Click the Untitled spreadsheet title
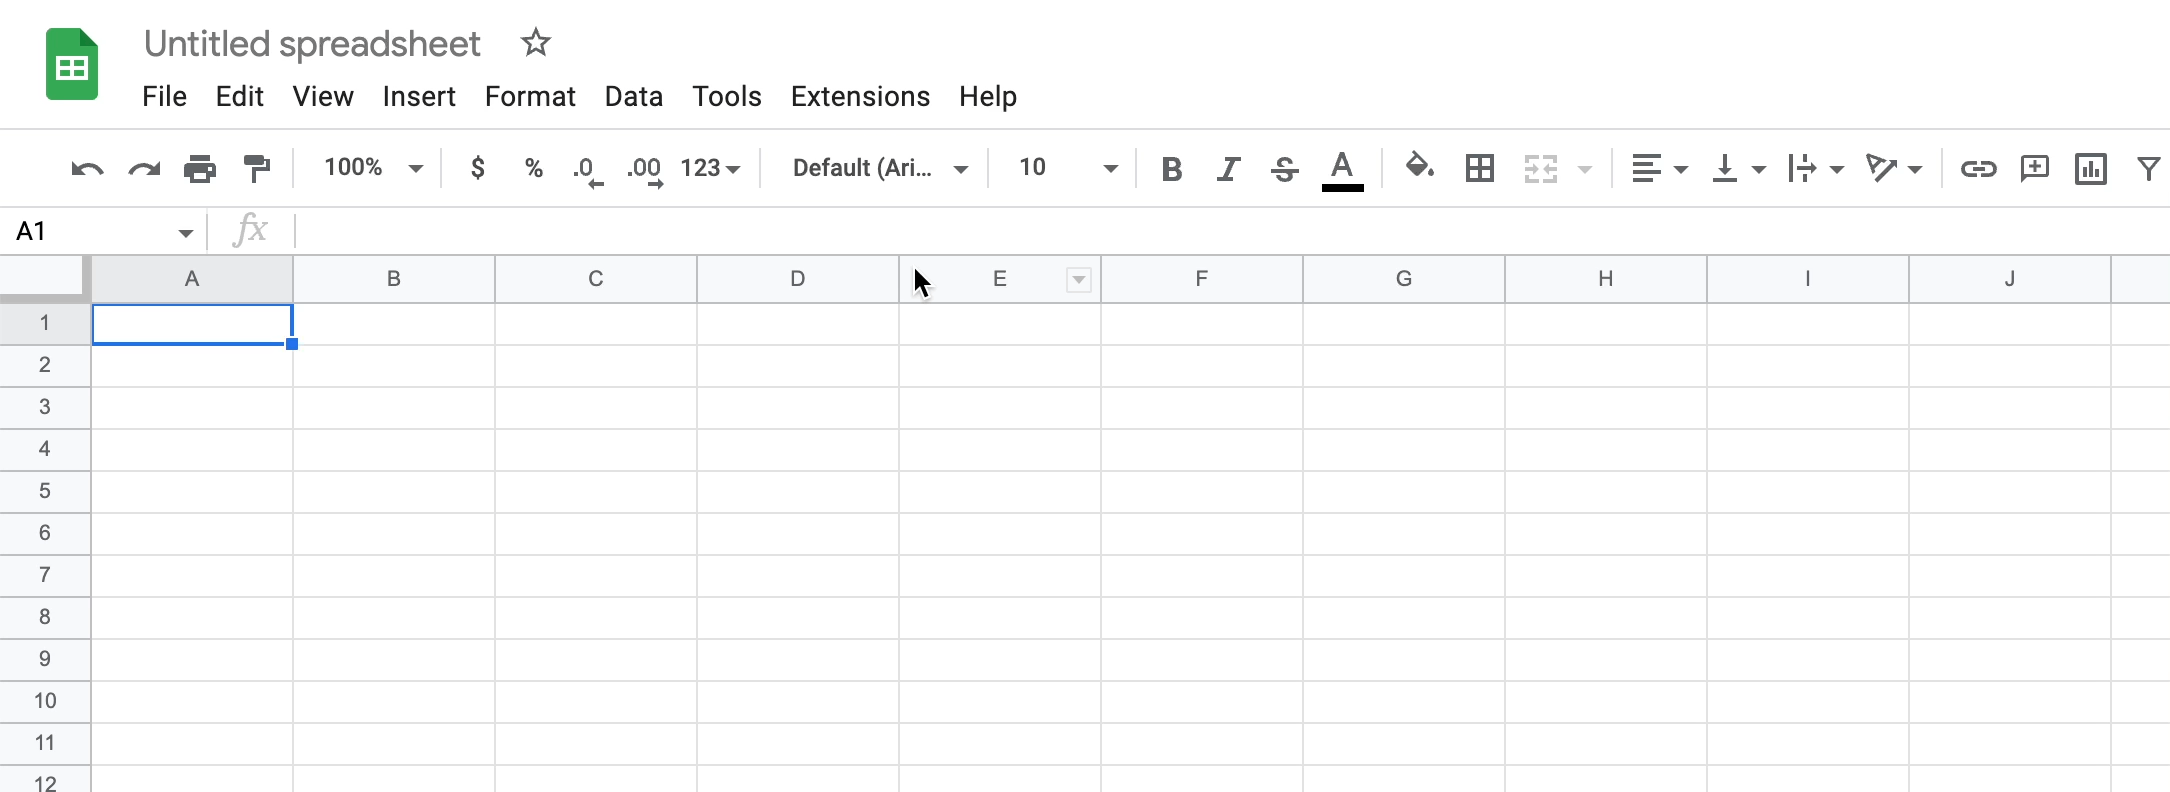Screen dimensions: 2170x792 point(312,44)
